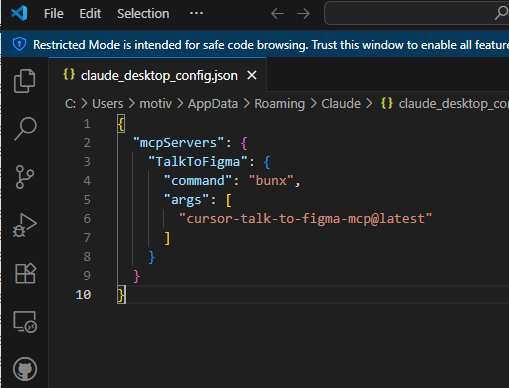This screenshot has height=388, width=509.
Task: Open Remote Explorer view
Action: coord(25,322)
